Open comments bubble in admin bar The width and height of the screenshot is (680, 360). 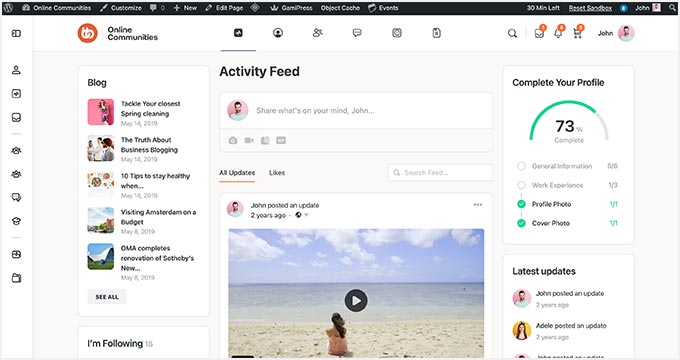pyautogui.click(x=157, y=8)
